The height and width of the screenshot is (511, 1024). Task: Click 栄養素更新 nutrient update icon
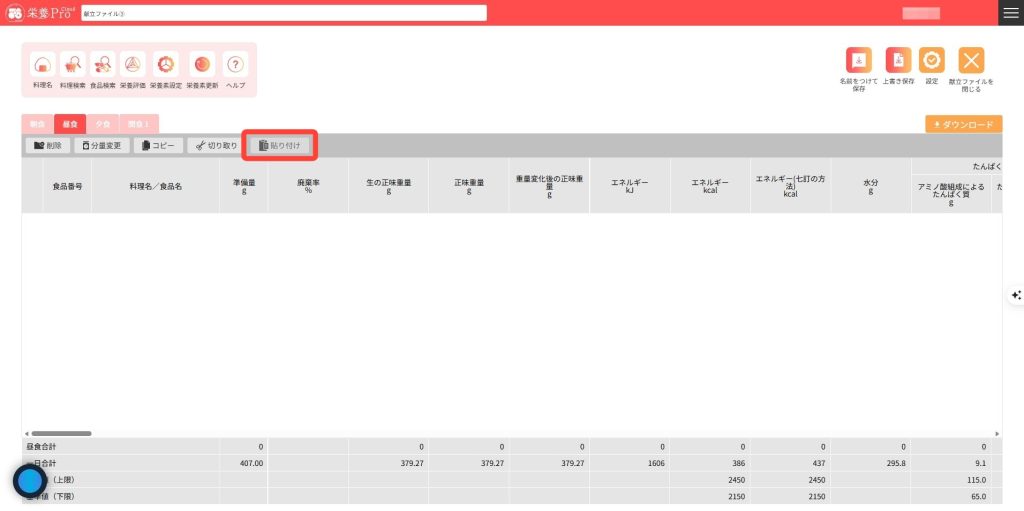tap(202, 65)
